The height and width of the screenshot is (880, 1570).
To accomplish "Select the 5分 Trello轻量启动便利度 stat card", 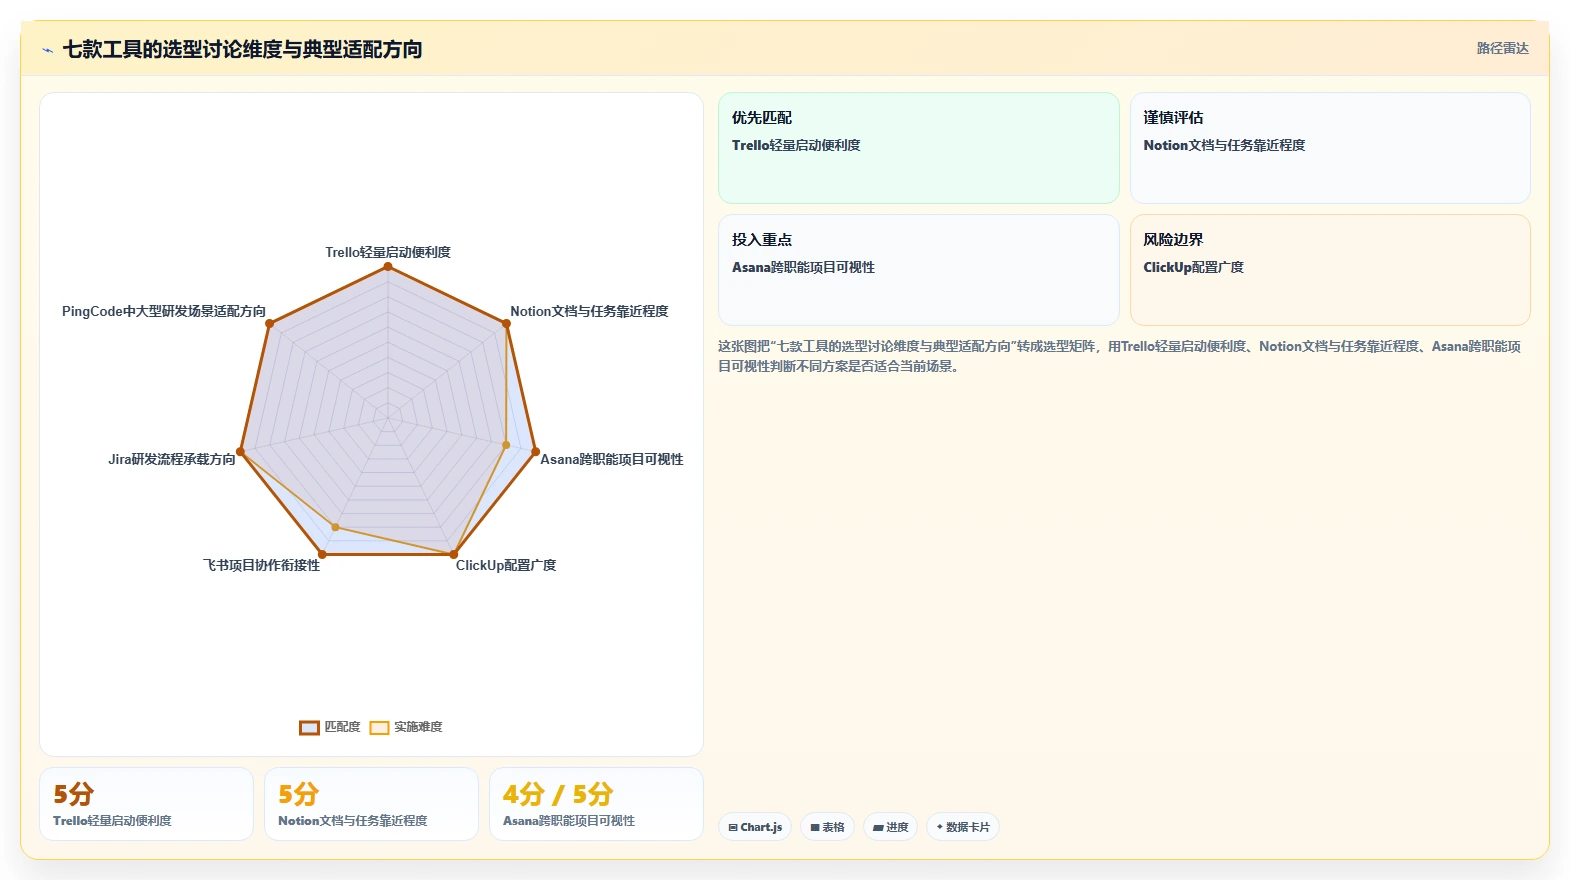I will tap(146, 804).
